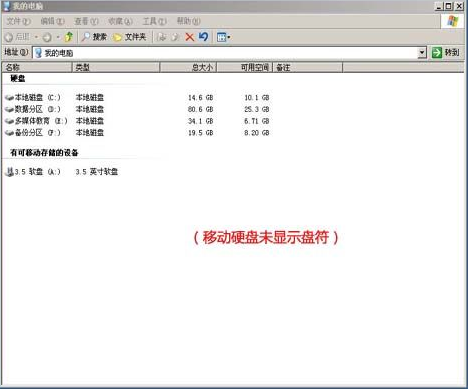Toggle the Folders (文件夹) pane button
Screen dimensions: 468x389
(x=129, y=37)
